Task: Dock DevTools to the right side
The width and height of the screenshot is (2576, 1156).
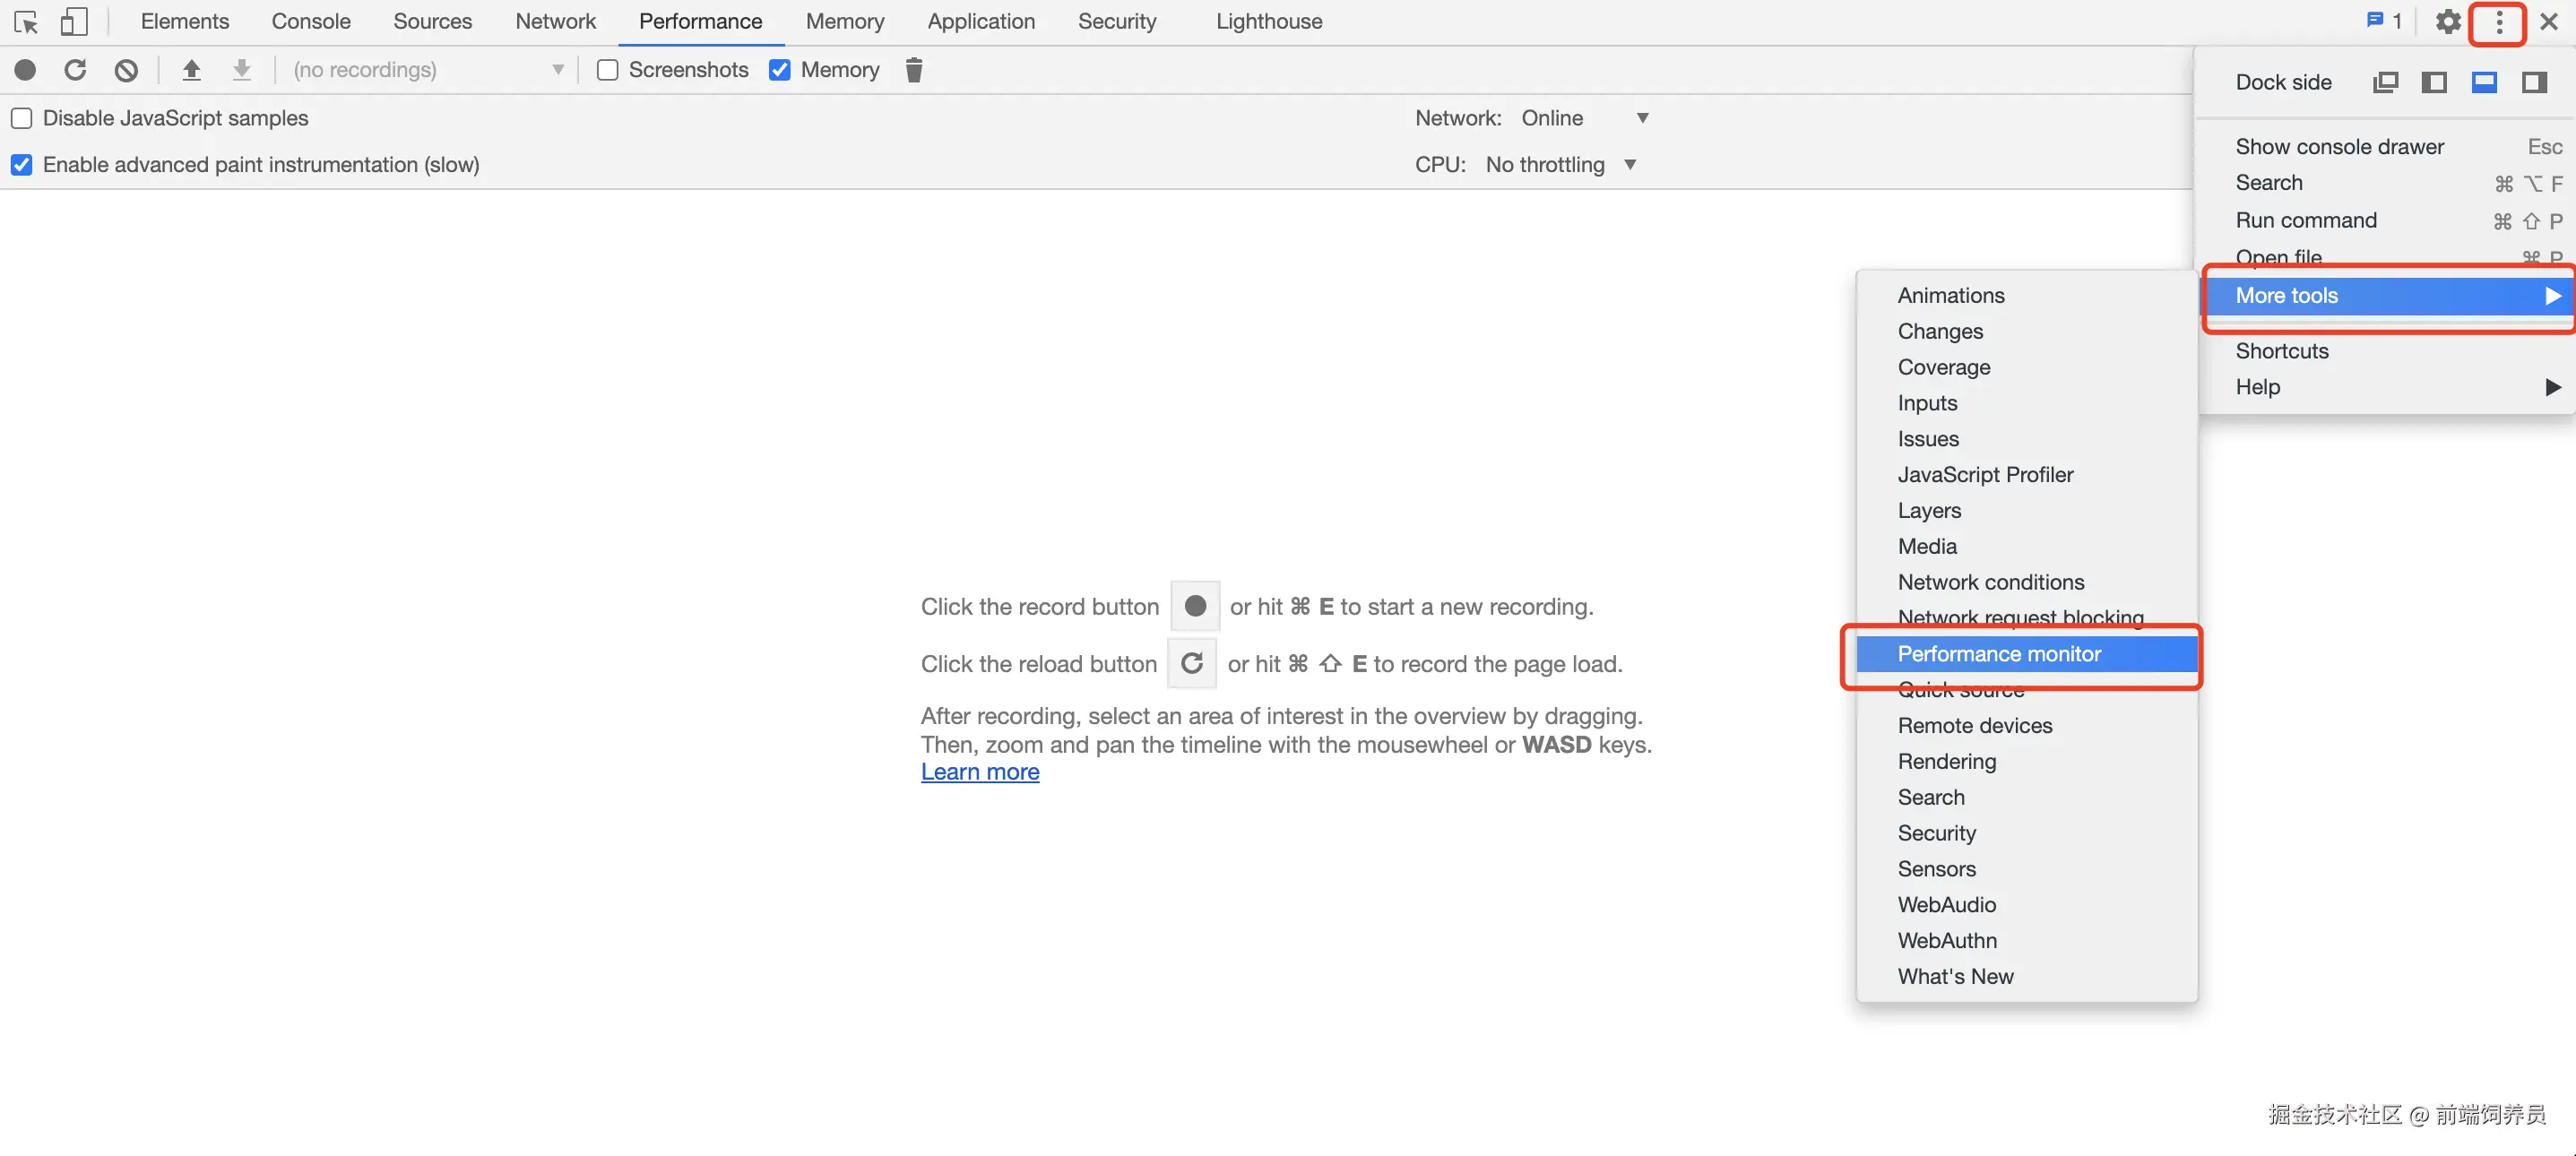Action: pos(2533,82)
